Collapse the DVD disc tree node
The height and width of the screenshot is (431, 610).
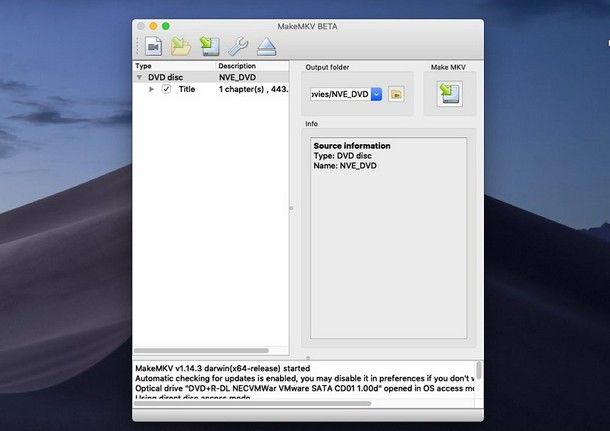tap(139, 77)
